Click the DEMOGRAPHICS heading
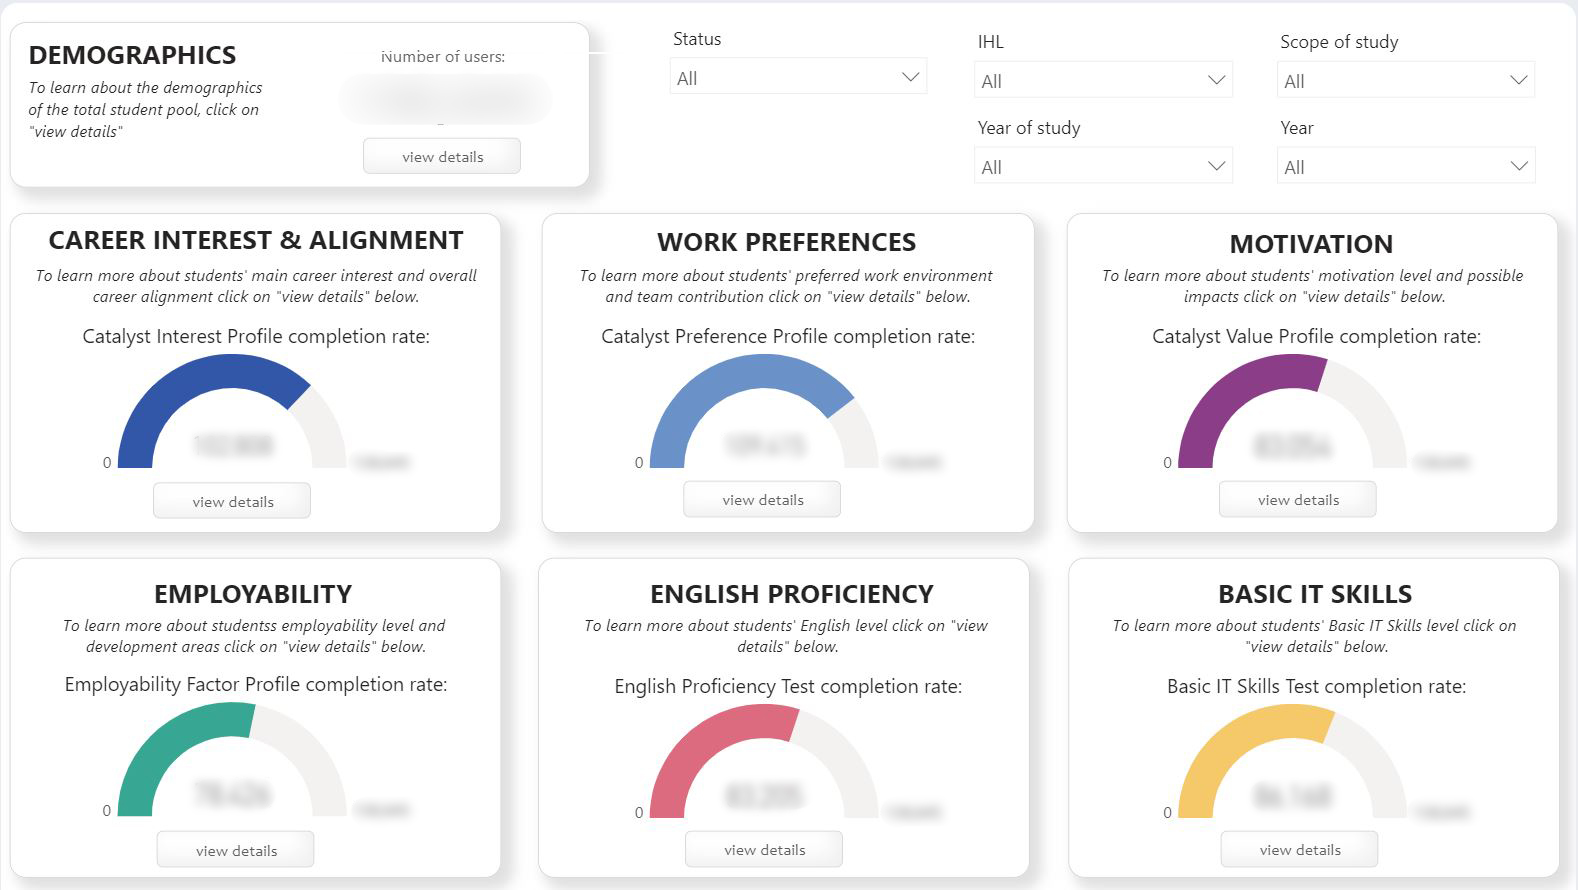This screenshot has height=890, width=1578. point(132,55)
